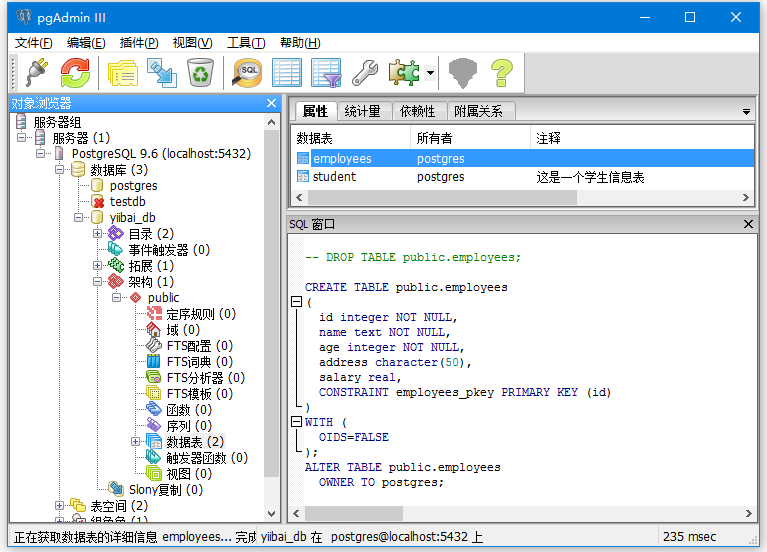Refresh the selected object
The image size is (767, 552).
pyautogui.click(x=75, y=73)
